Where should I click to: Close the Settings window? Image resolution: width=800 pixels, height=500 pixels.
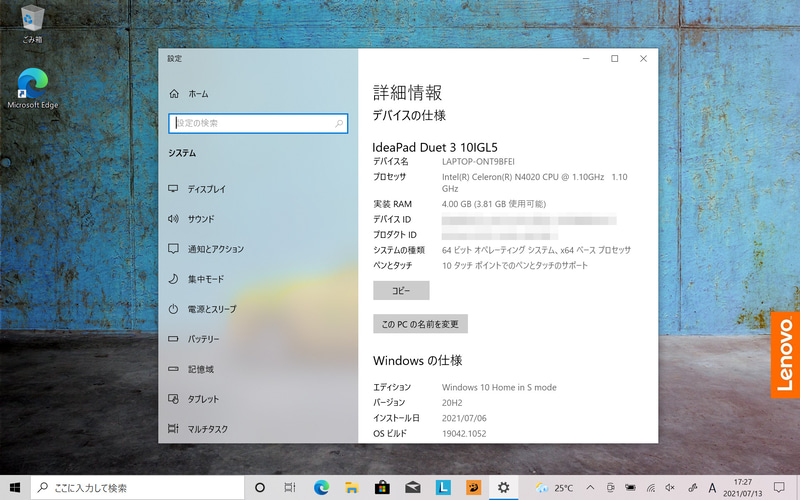pyautogui.click(x=643, y=59)
